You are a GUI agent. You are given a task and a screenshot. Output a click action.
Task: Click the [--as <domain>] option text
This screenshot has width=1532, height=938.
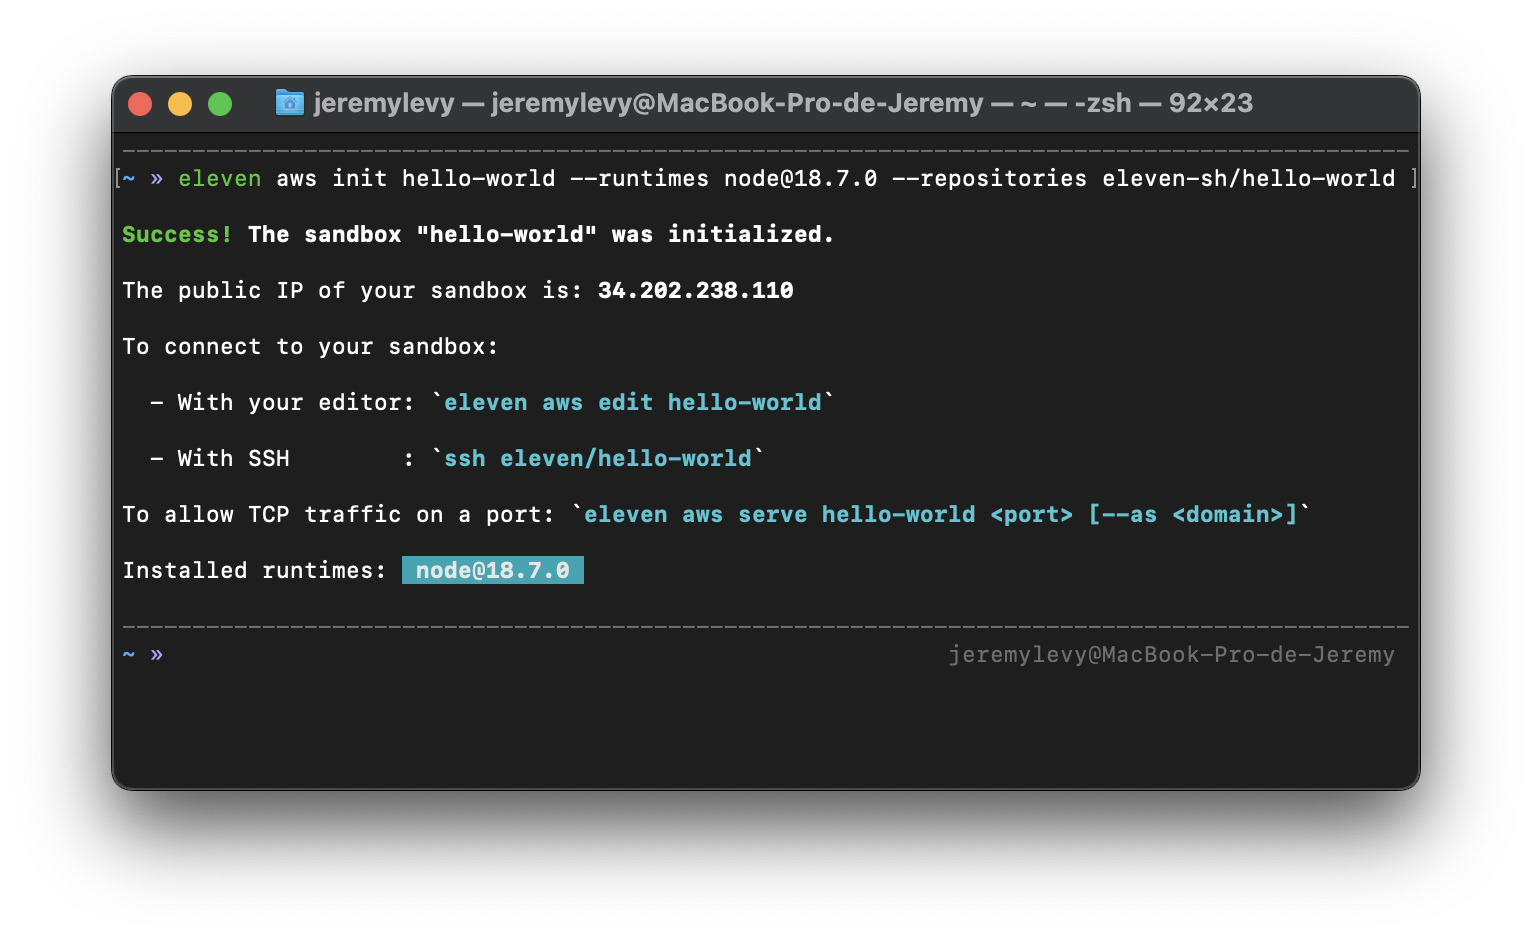pyautogui.click(x=1193, y=514)
